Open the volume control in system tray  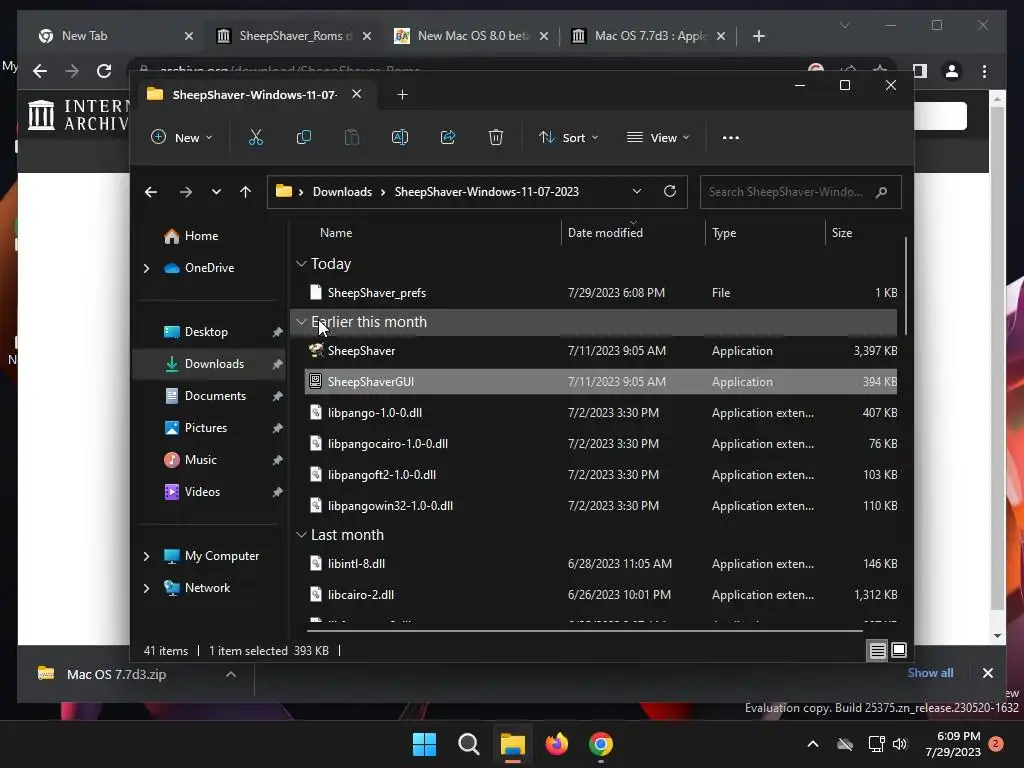(x=900, y=744)
